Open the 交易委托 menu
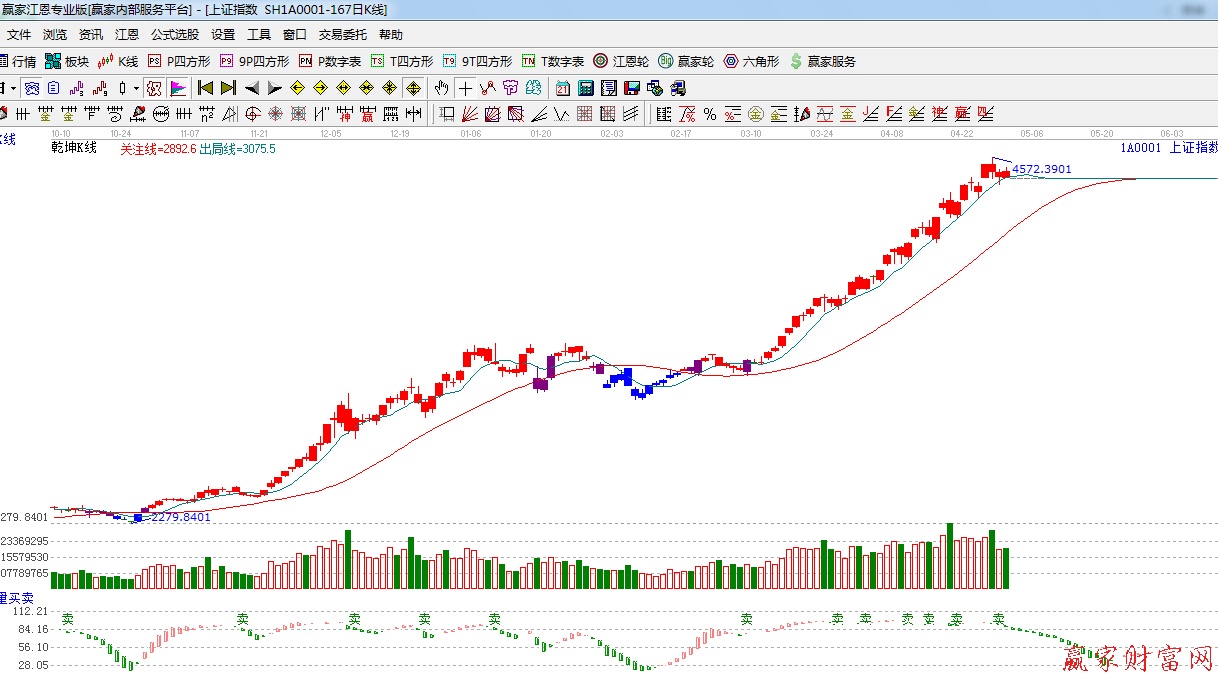This screenshot has height=683, width=1218. pos(343,34)
